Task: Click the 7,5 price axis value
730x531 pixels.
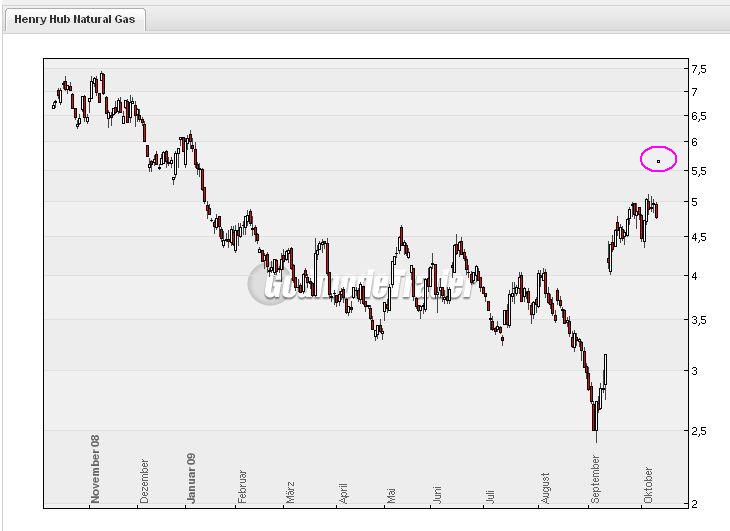Action: 699,69
